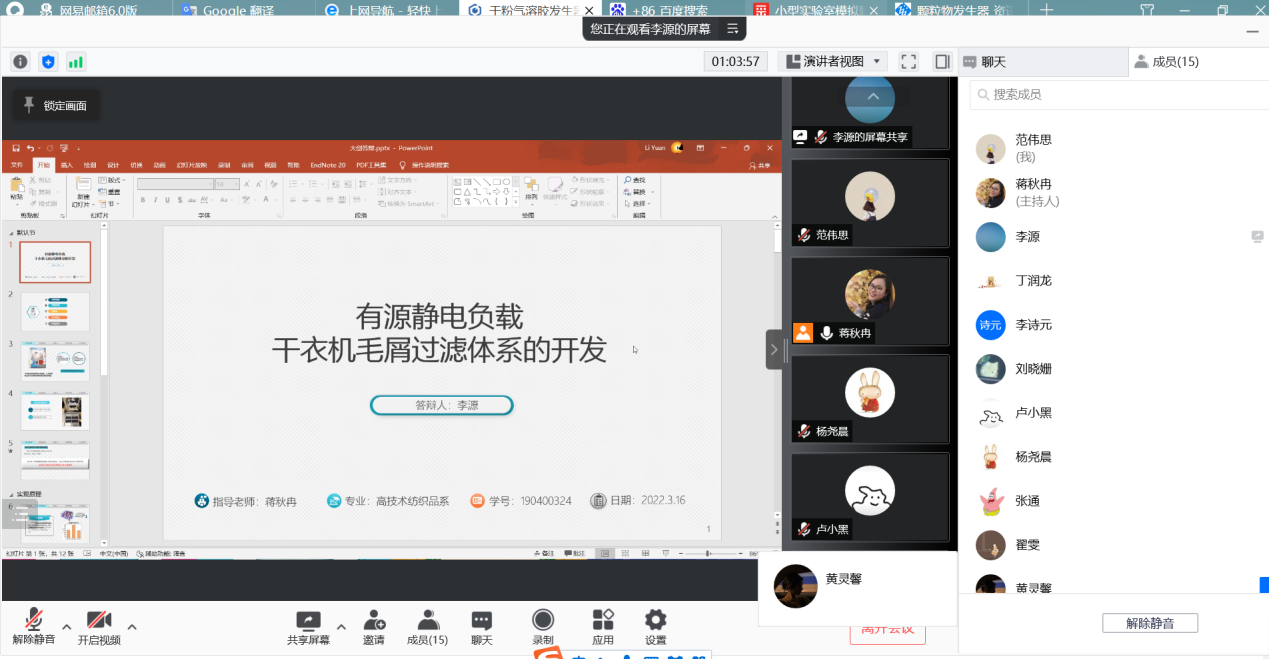Viewport: 1269px width, 659px height.
Task: Check the green network signal icon
Action: (76, 62)
